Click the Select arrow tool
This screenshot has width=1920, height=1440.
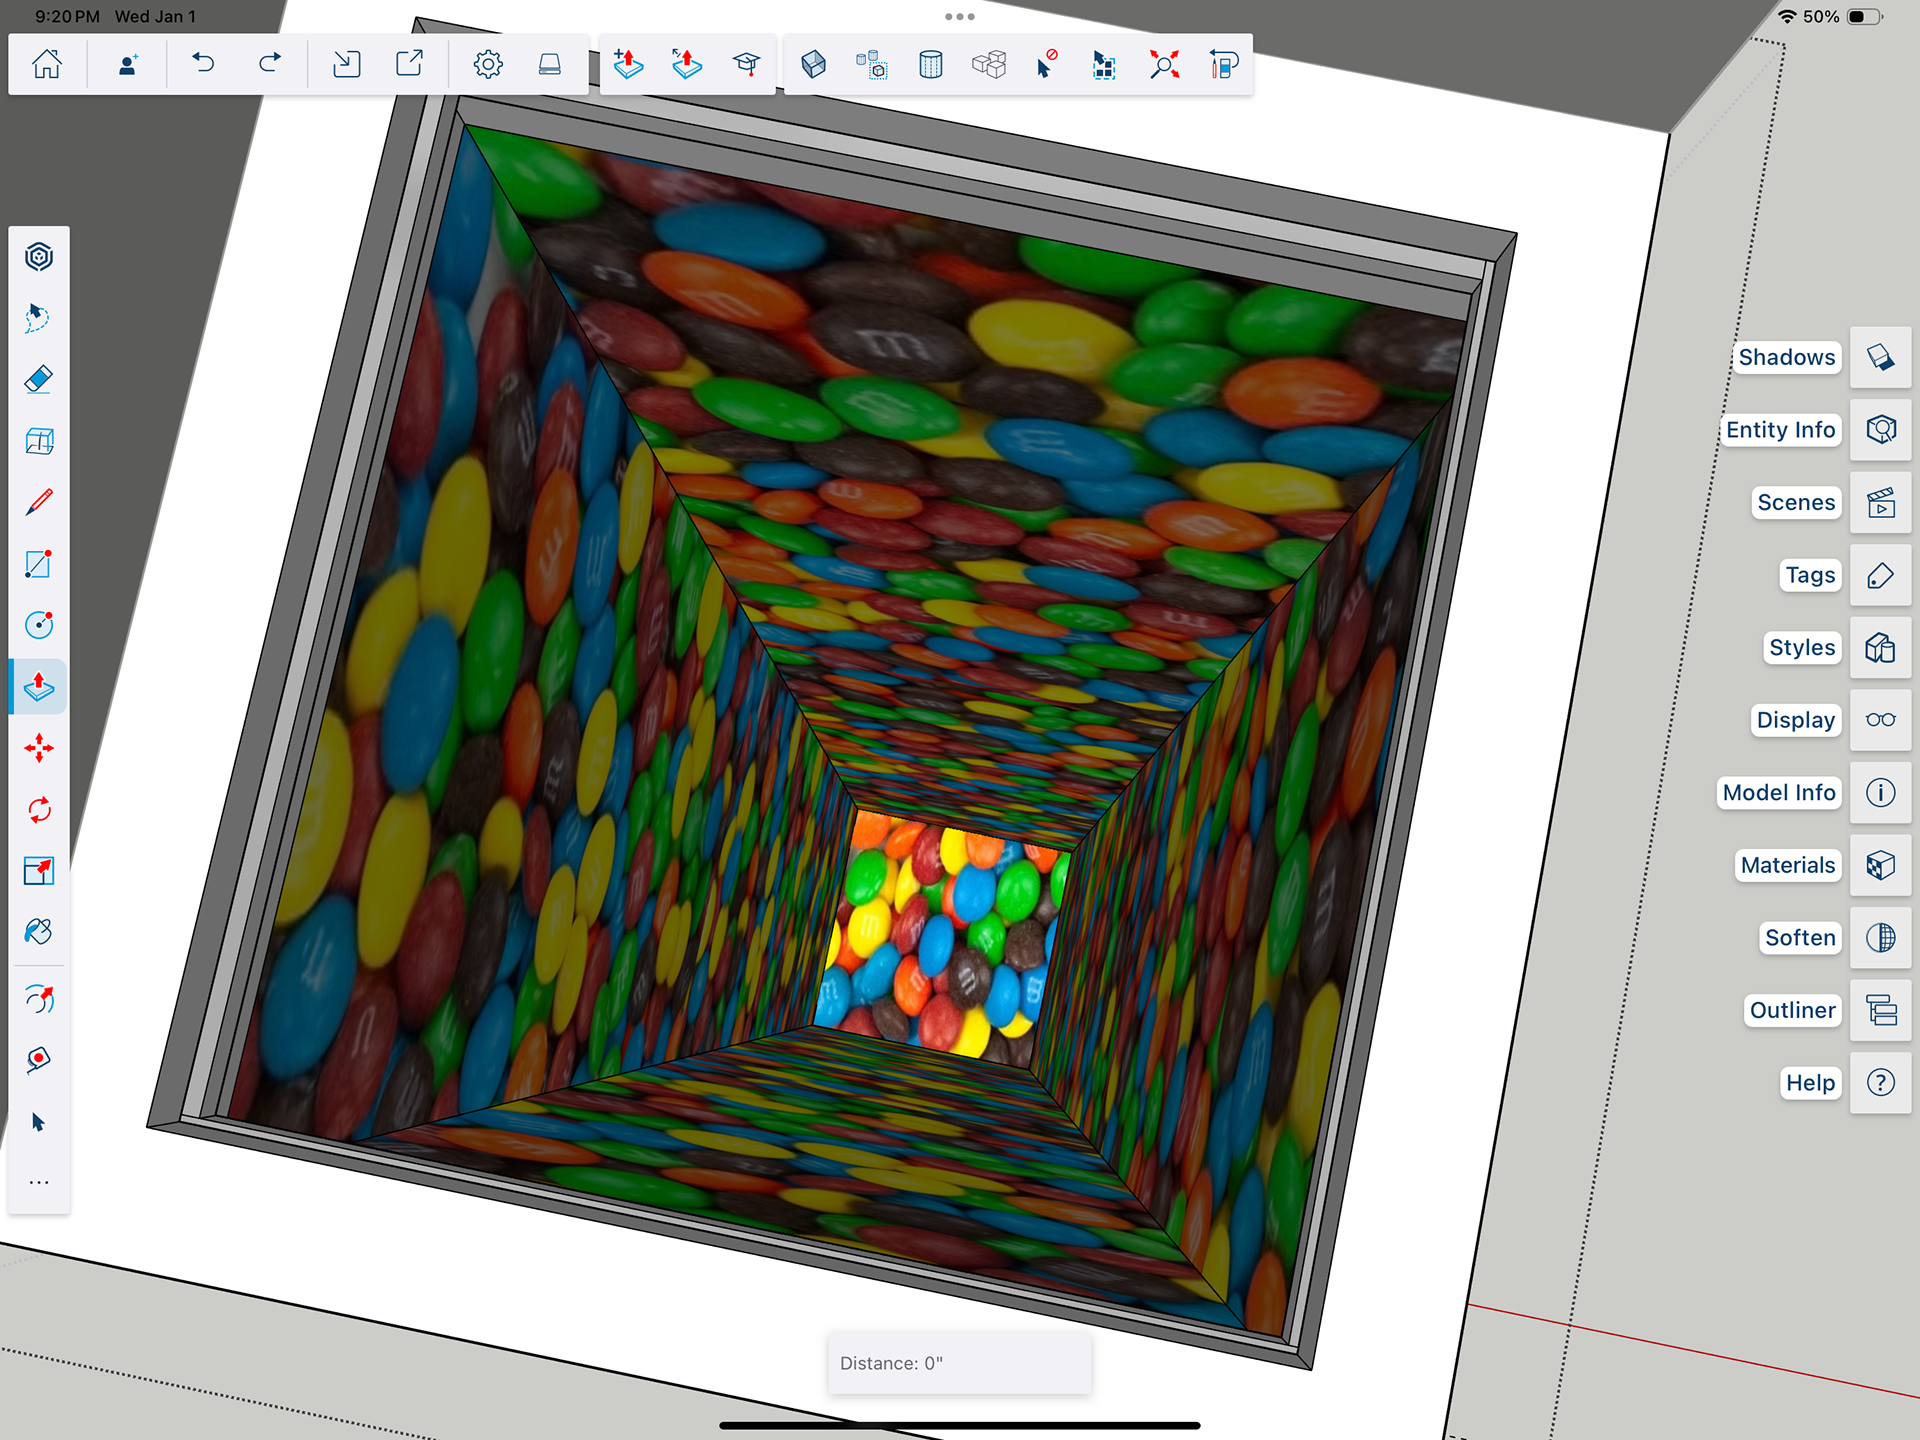click(x=38, y=1122)
